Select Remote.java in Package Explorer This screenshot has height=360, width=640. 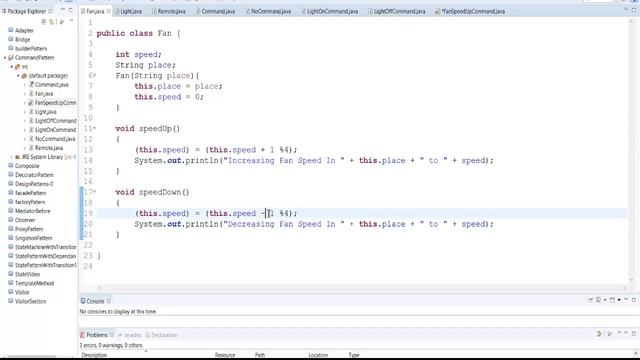49,148
